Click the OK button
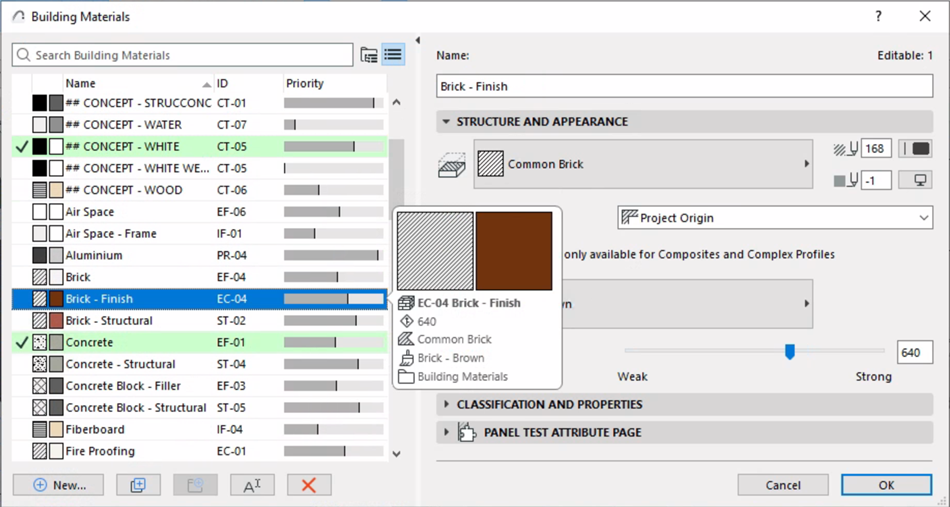This screenshot has height=507, width=950. pos(886,485)
